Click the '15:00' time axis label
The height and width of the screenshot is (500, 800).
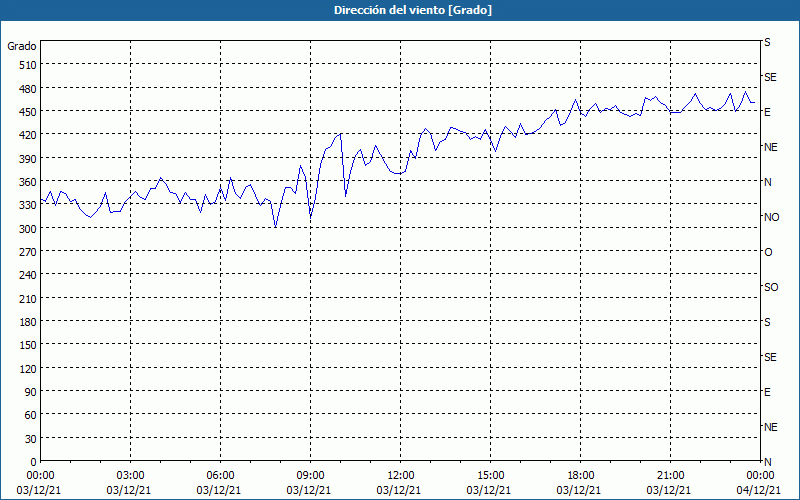[489, 476]
